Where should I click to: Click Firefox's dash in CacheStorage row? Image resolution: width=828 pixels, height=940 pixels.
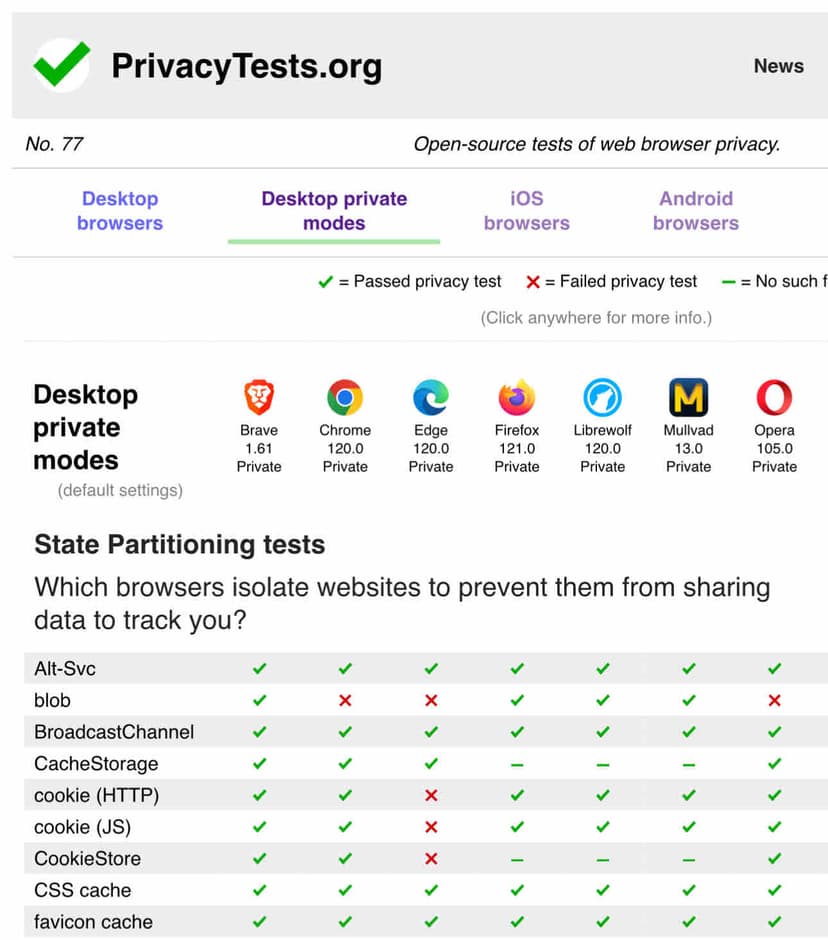coord(517,764)
